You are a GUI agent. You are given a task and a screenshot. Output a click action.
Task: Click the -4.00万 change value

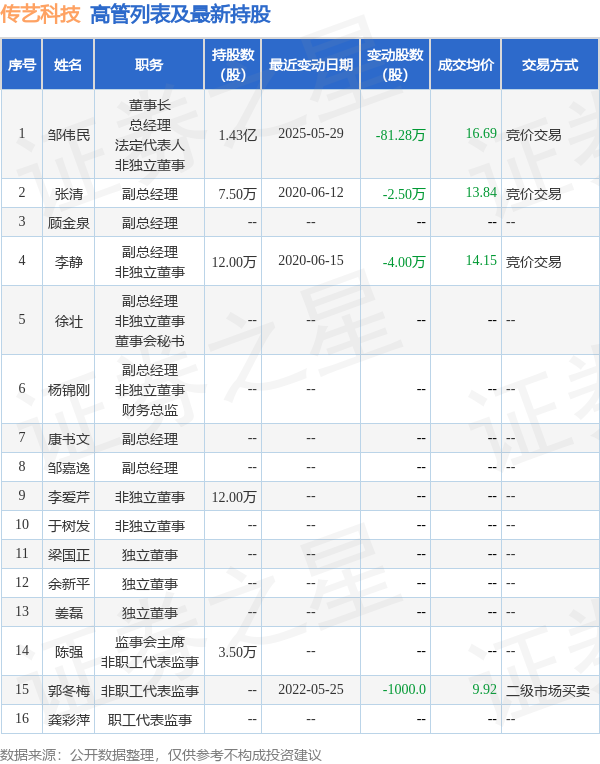point(404,262)
